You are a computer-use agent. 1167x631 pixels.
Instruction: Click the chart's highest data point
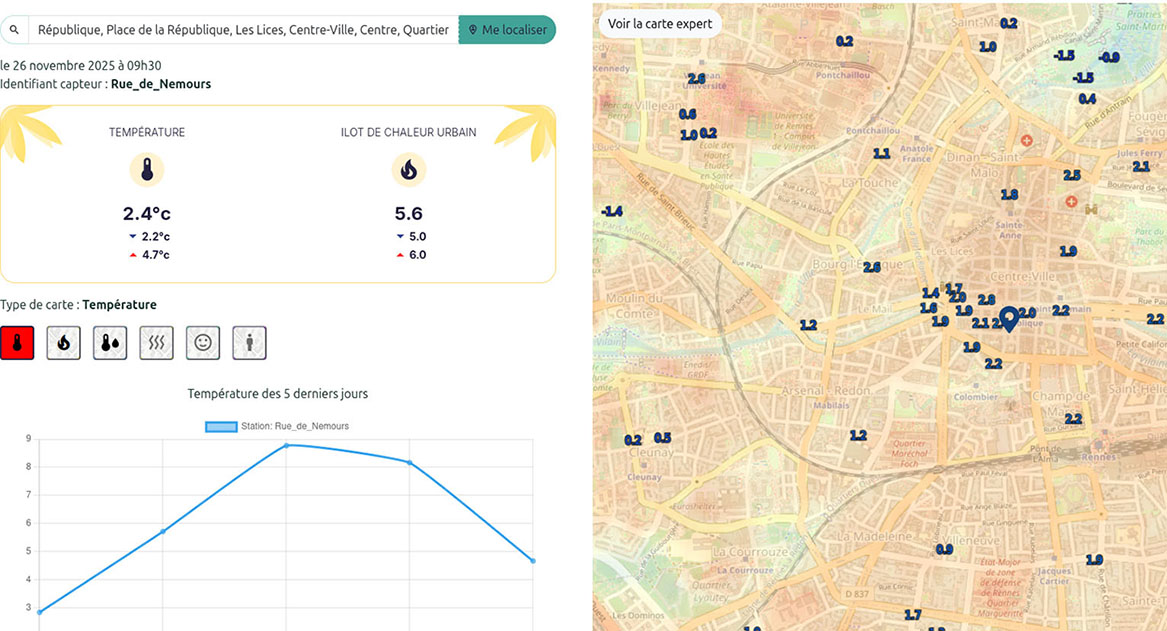286,445
